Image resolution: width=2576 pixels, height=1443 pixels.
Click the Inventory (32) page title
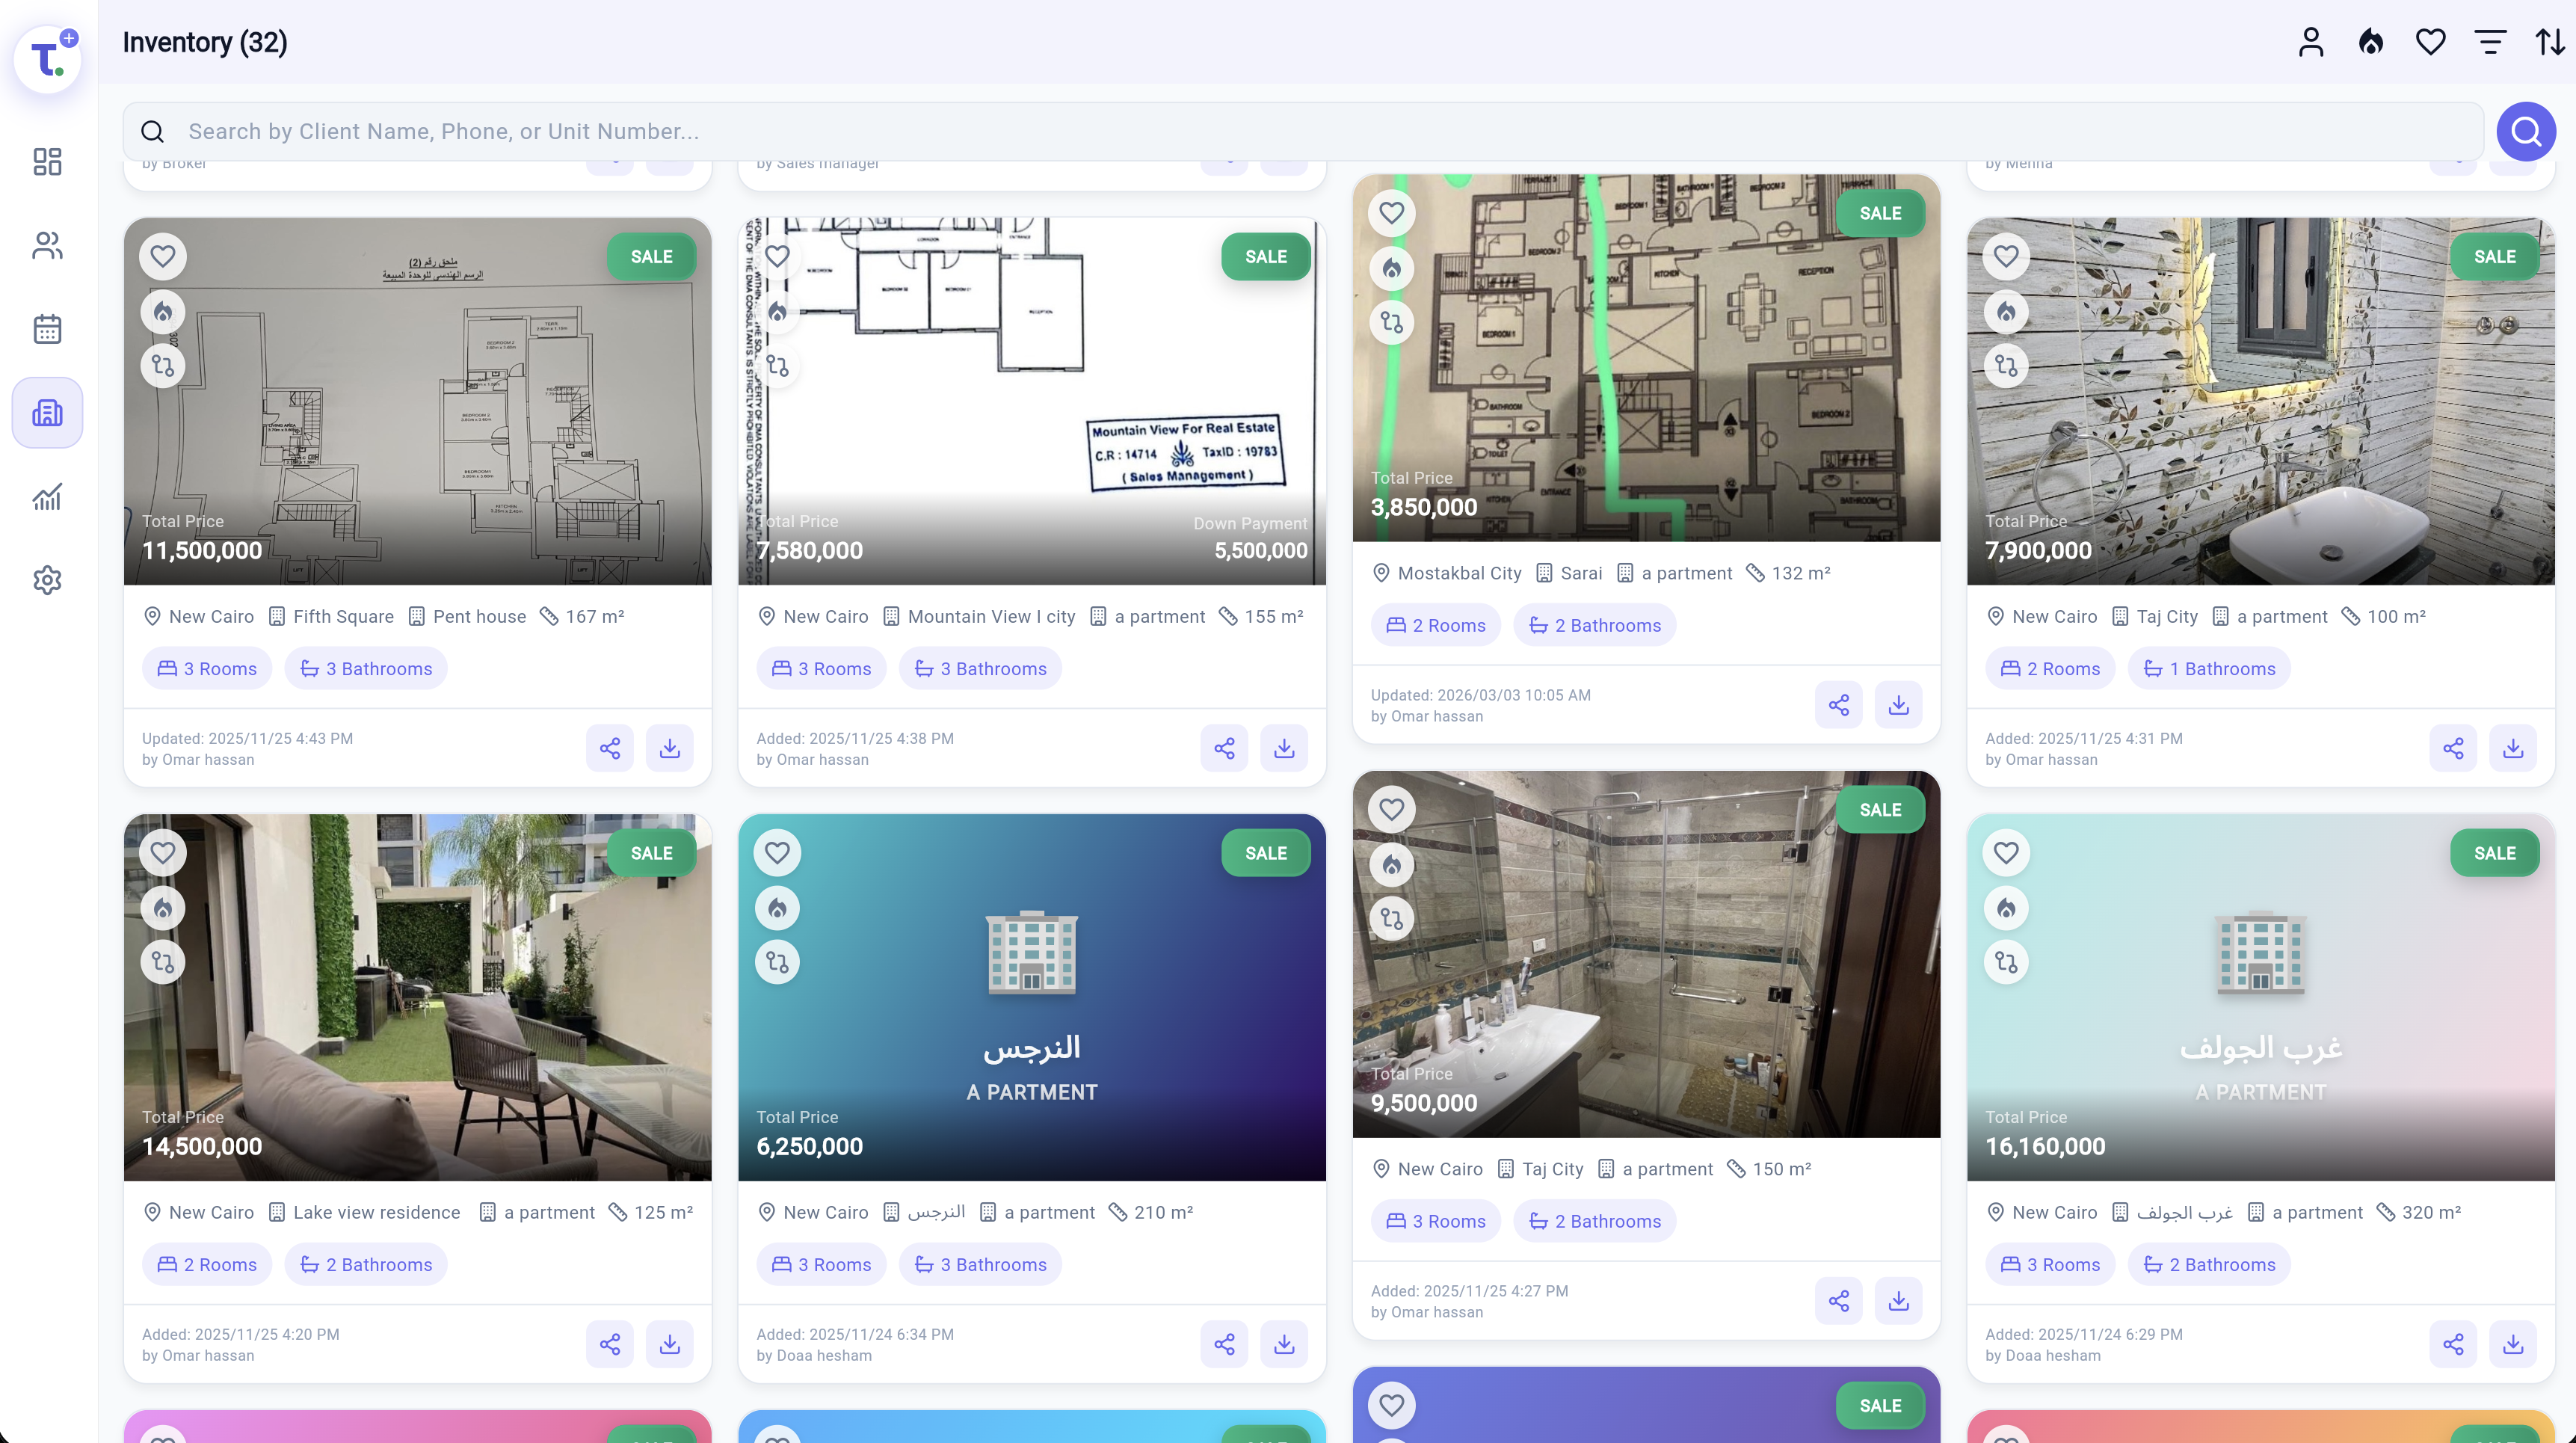point(205,42)
